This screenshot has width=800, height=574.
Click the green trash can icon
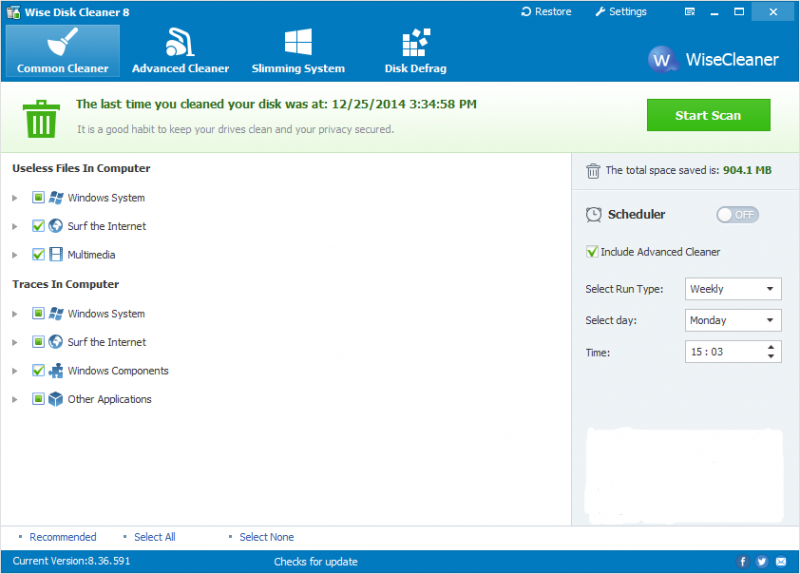tap(41, 119)
